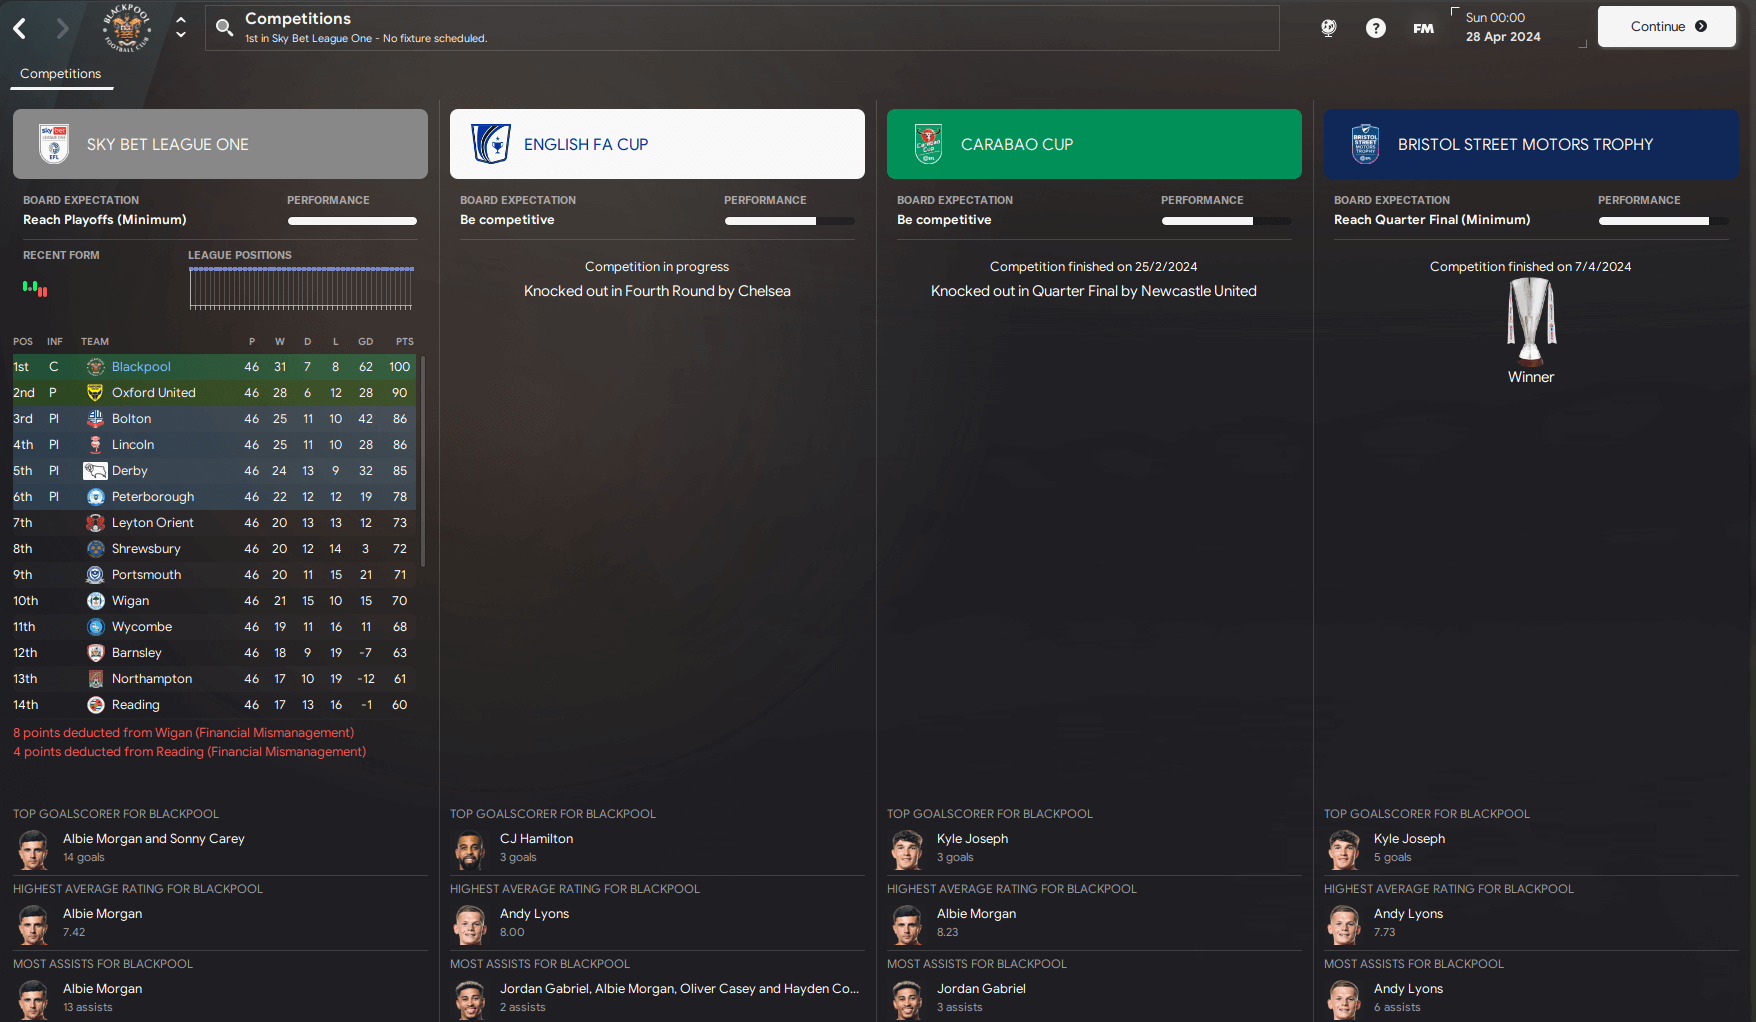Open Oxford United team link
Viewport: 1756px width, 1022px height.
[153, 393]
